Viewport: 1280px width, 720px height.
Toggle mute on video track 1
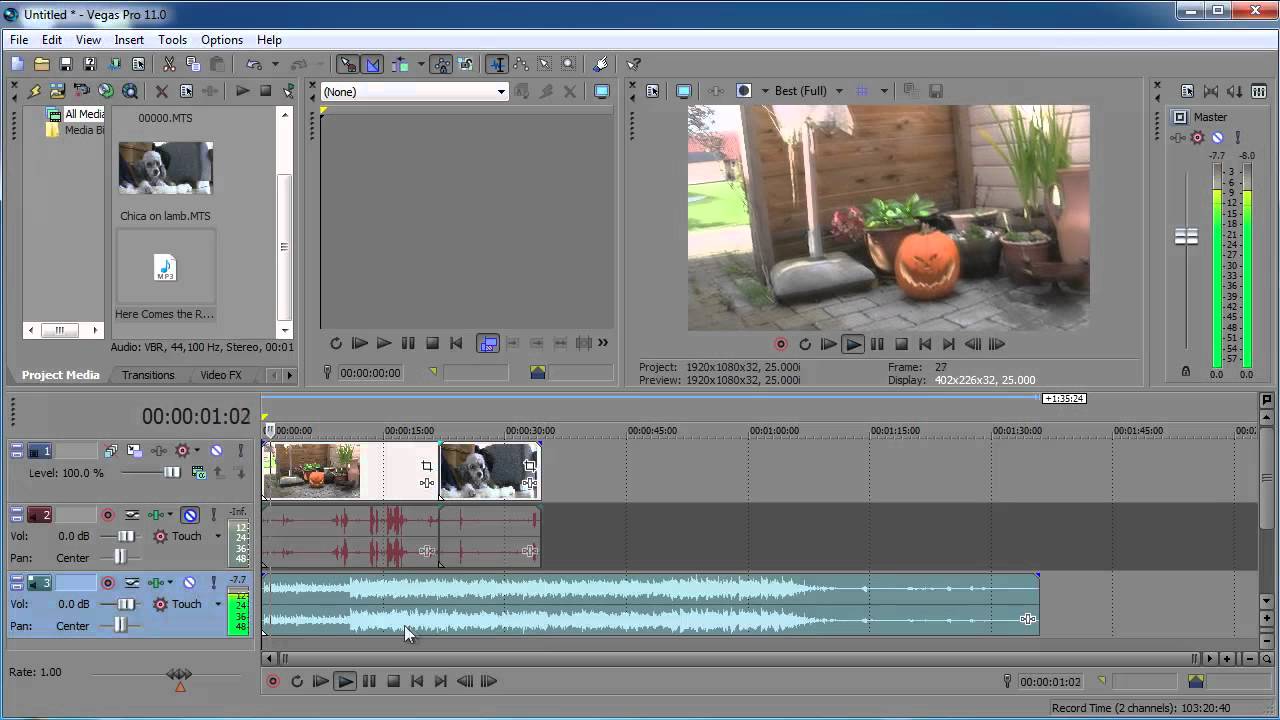[x=216, y=451]
